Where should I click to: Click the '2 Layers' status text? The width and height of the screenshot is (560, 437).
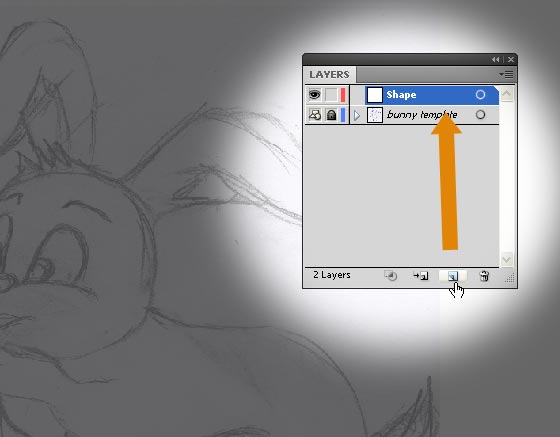(332, 275)
